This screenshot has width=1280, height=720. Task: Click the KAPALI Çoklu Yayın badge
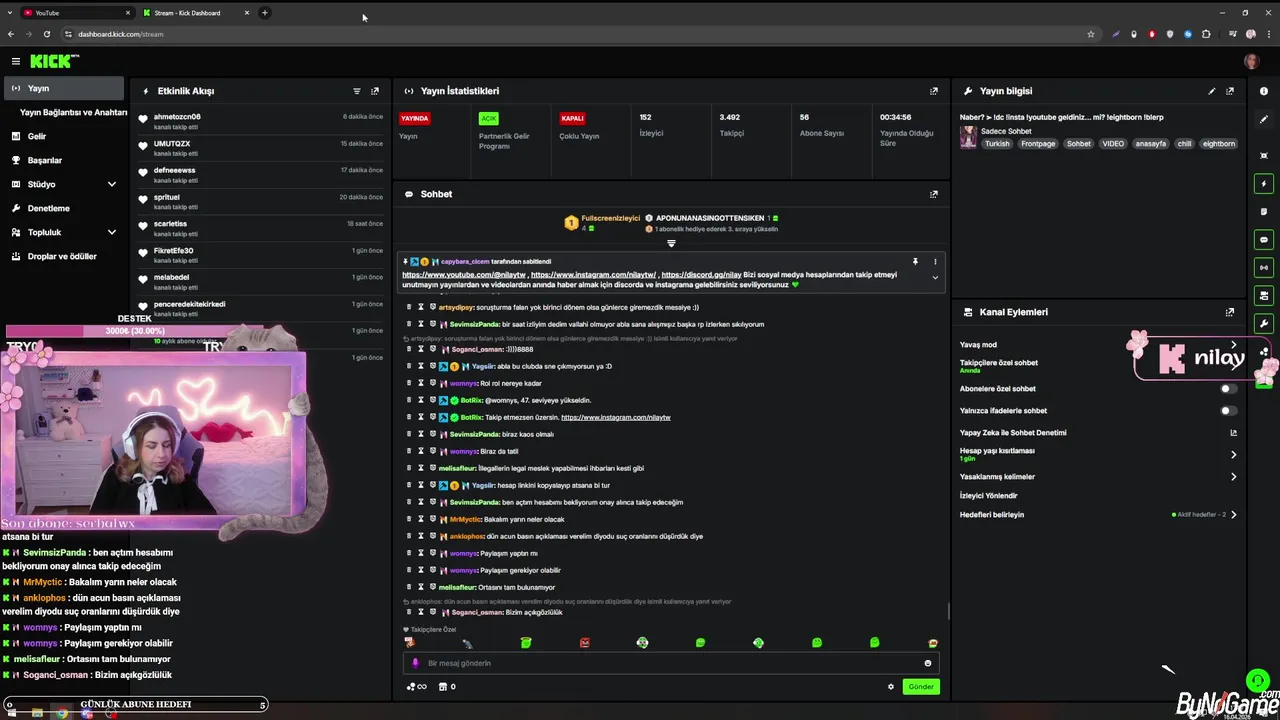(572, 118)
